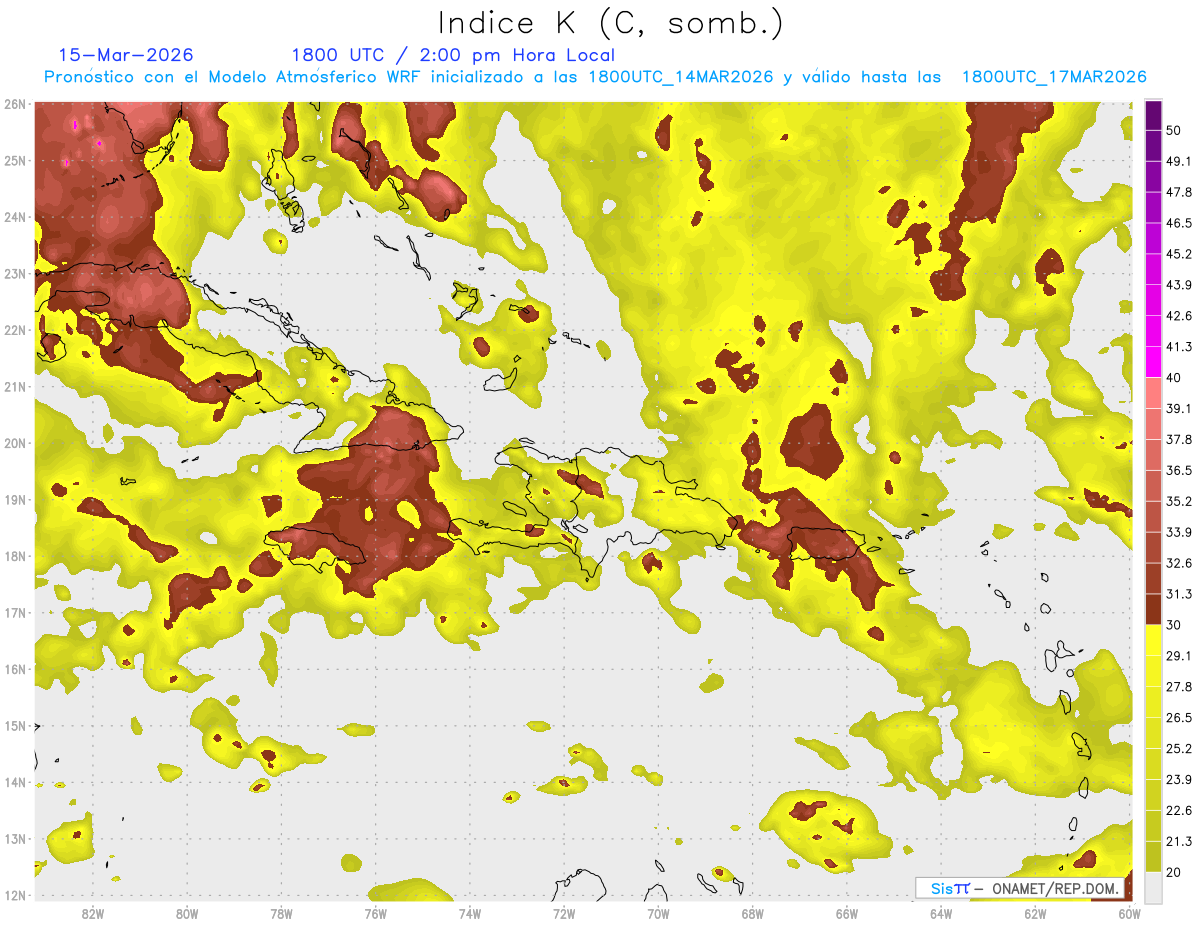Click the '49.1' value on the color scale

pyautogui.click(x=1180, y=161)
